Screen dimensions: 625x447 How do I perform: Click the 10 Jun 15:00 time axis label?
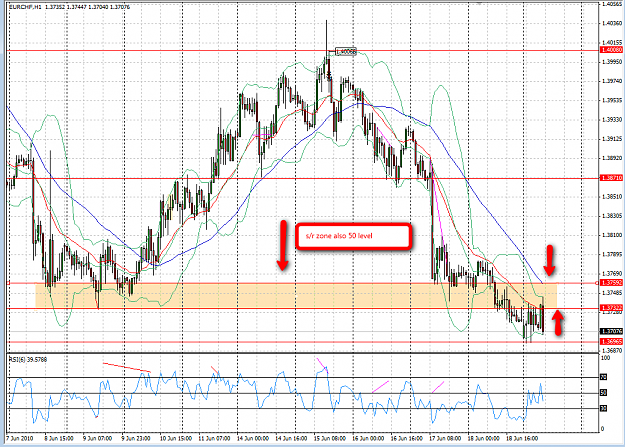coord(176,439)
